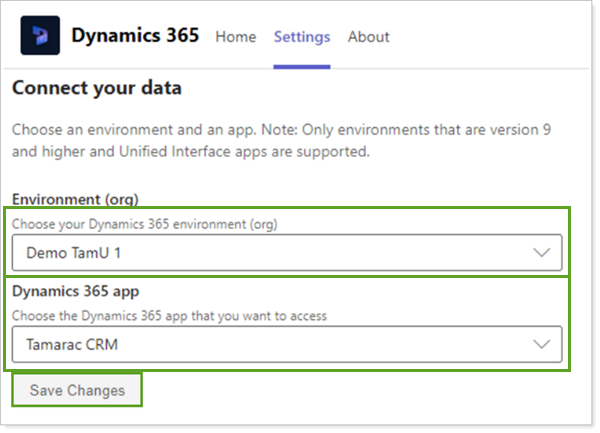Click the Dynamics 365 logo icon
Image resolution: width=600 pixels, height=433 pixels.
[40, 37]
